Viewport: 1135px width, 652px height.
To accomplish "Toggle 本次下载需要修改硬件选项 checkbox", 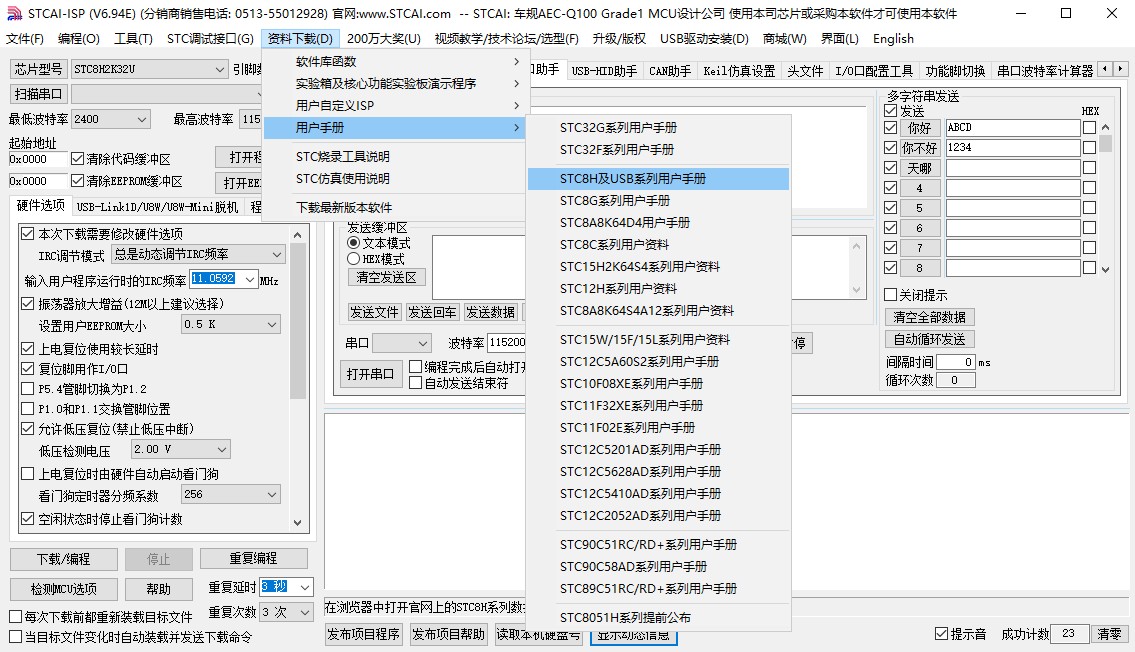I will (28, 234).
